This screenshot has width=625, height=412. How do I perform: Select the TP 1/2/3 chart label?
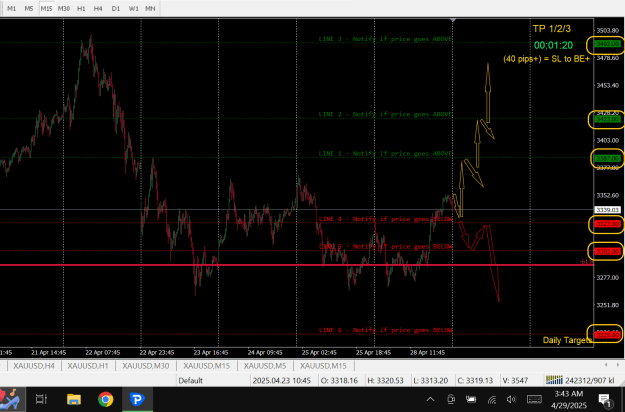552,29
